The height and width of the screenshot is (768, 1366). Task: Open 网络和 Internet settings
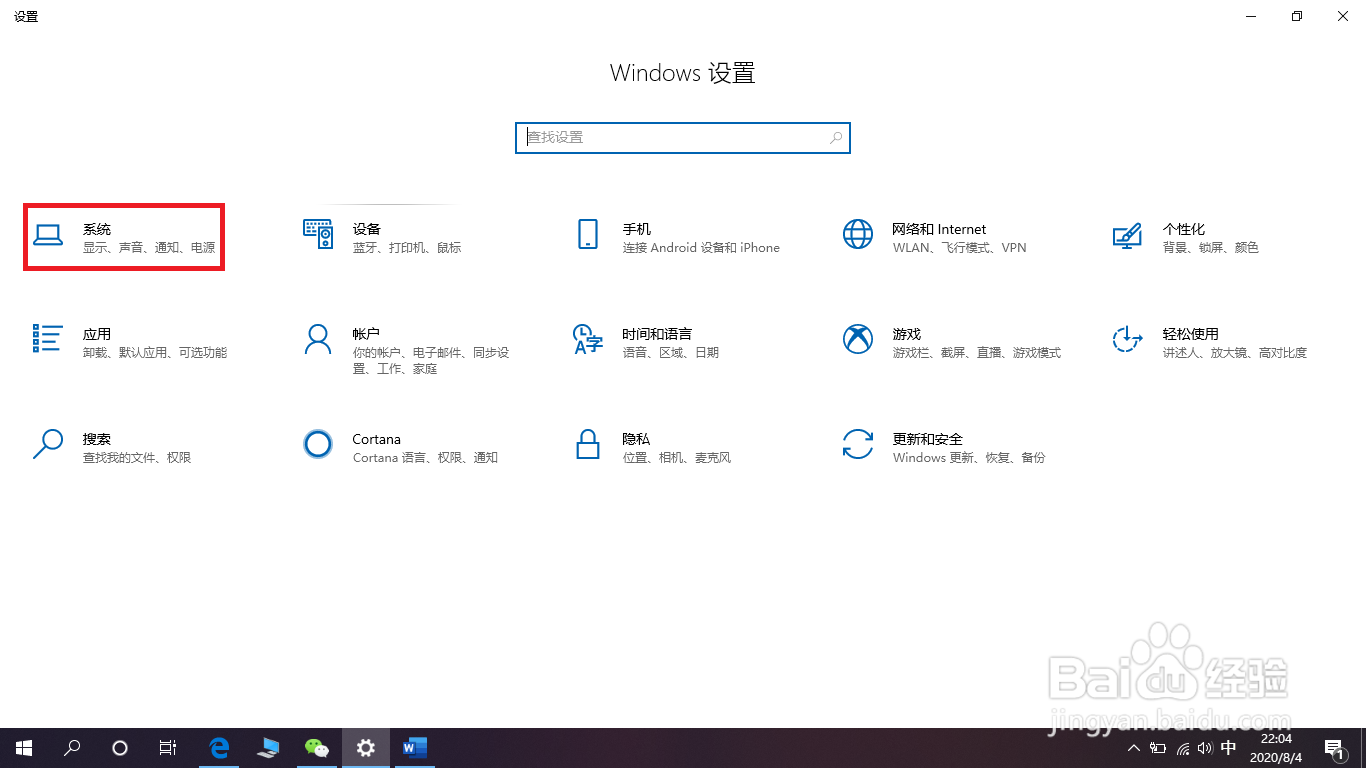point(935,237)
